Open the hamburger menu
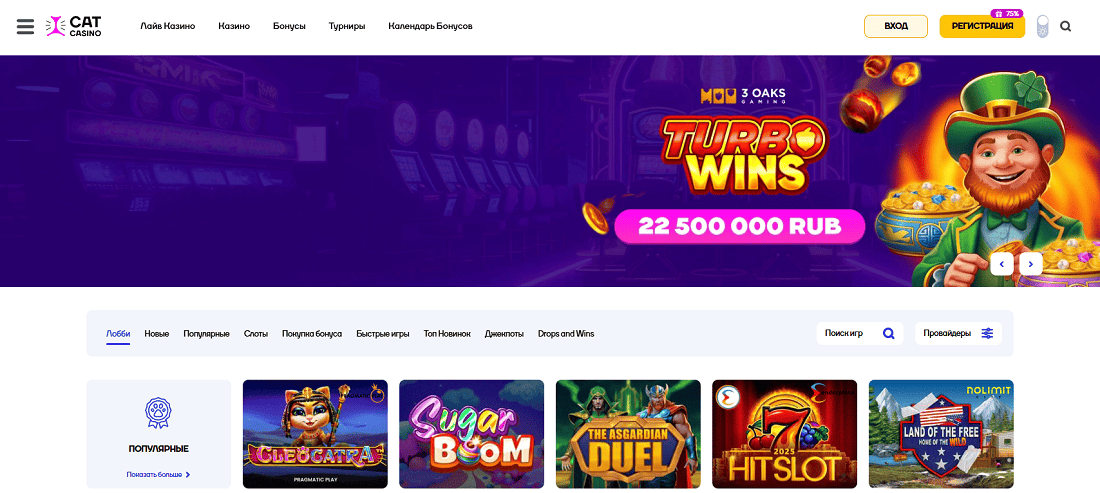This screenshot has width=1100, height=493. [x=25, y=26]
